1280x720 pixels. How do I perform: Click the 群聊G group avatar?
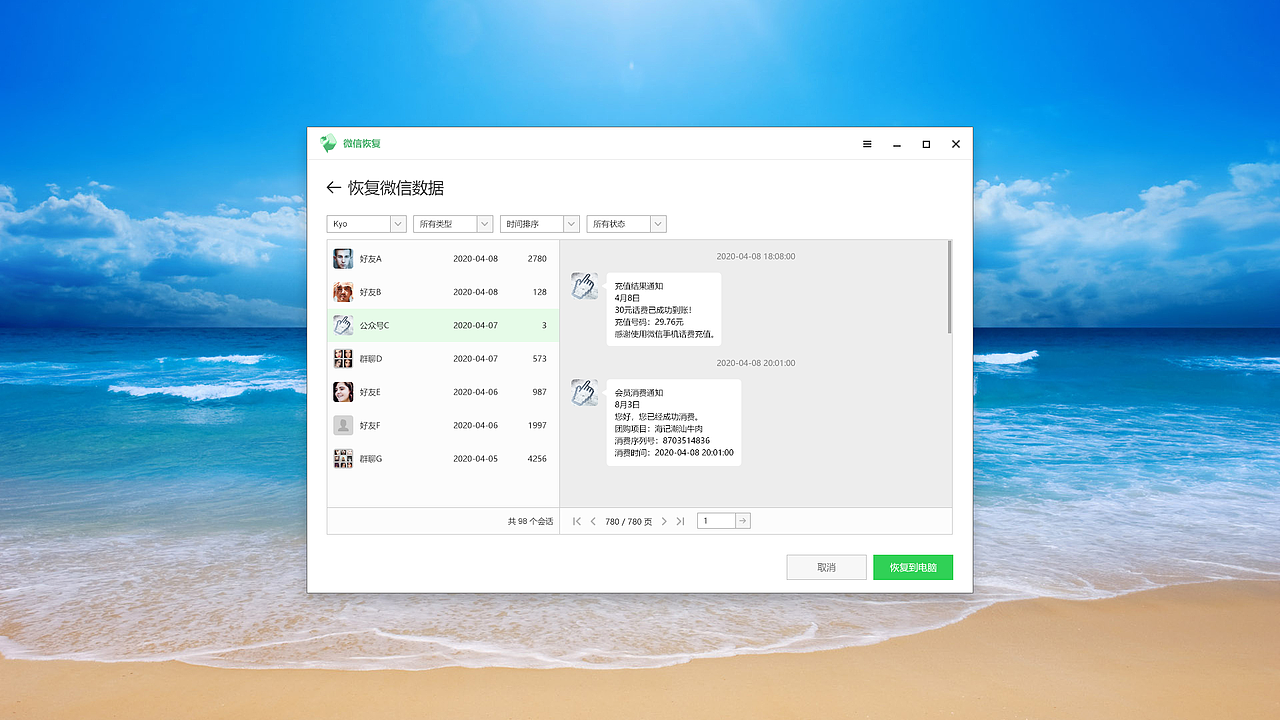pos(343,458)
